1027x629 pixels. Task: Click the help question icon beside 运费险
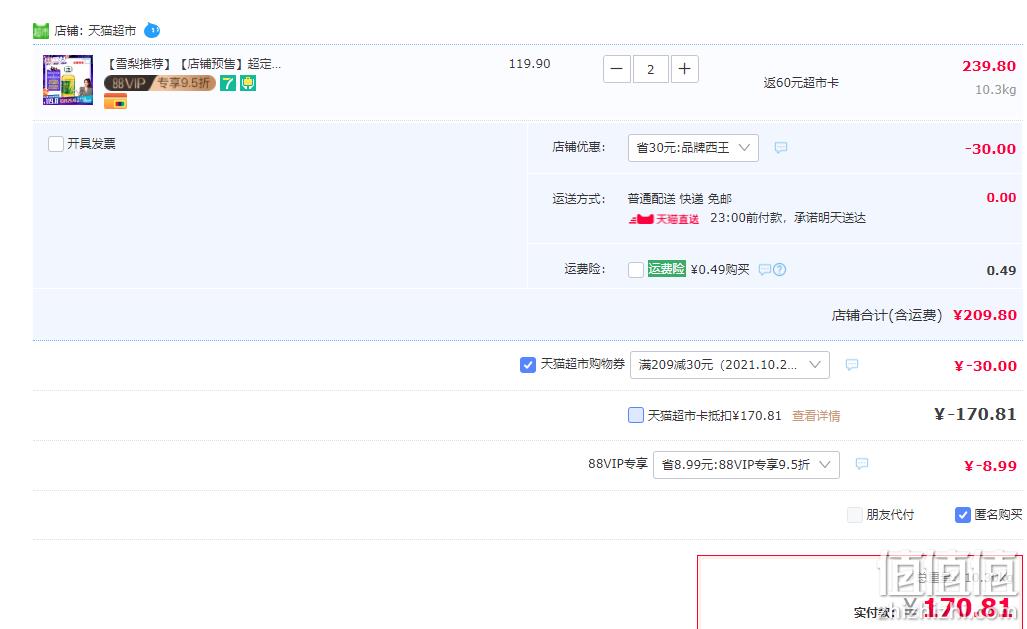click(779, 269)
